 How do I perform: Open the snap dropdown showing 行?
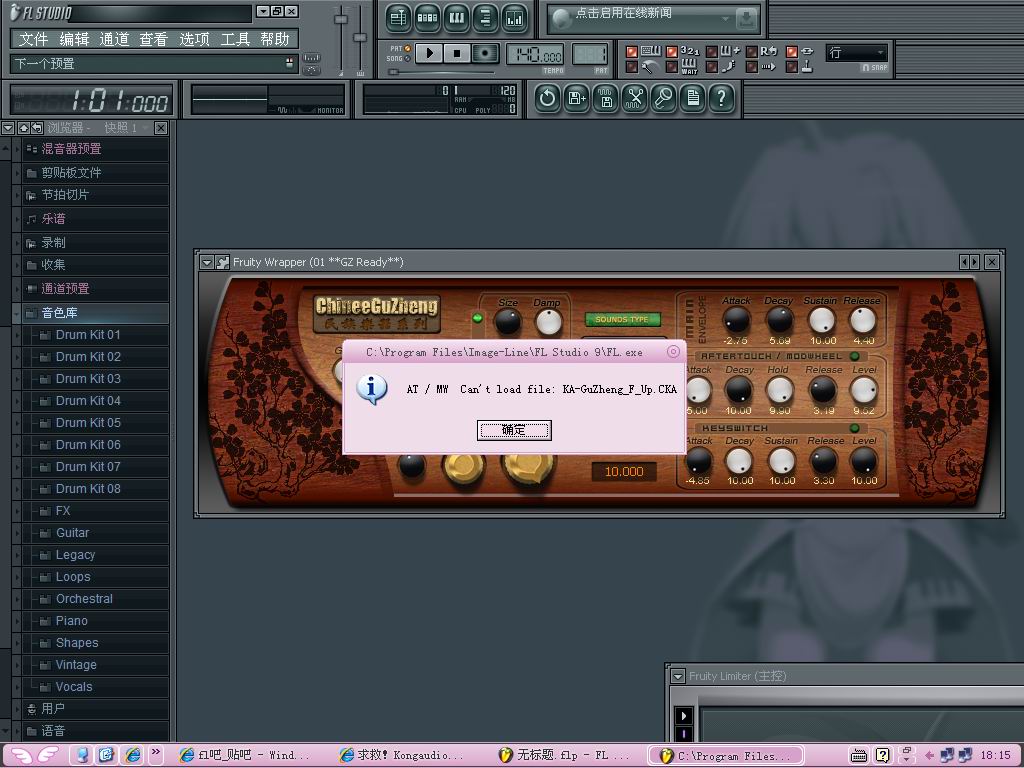click(856, 53)
